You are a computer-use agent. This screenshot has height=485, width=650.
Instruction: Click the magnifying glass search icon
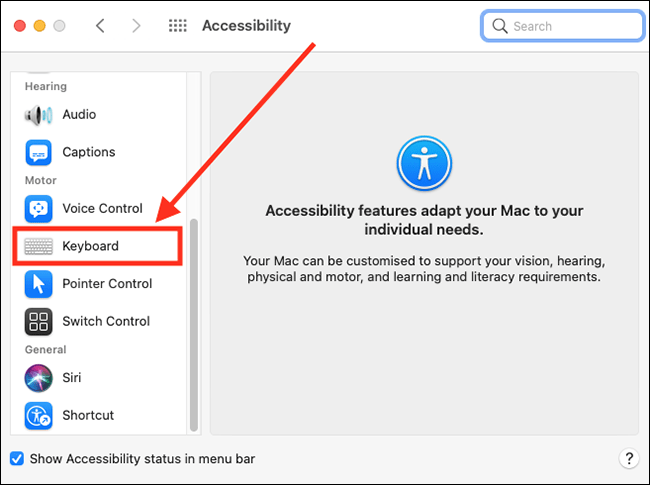point(500,26)
